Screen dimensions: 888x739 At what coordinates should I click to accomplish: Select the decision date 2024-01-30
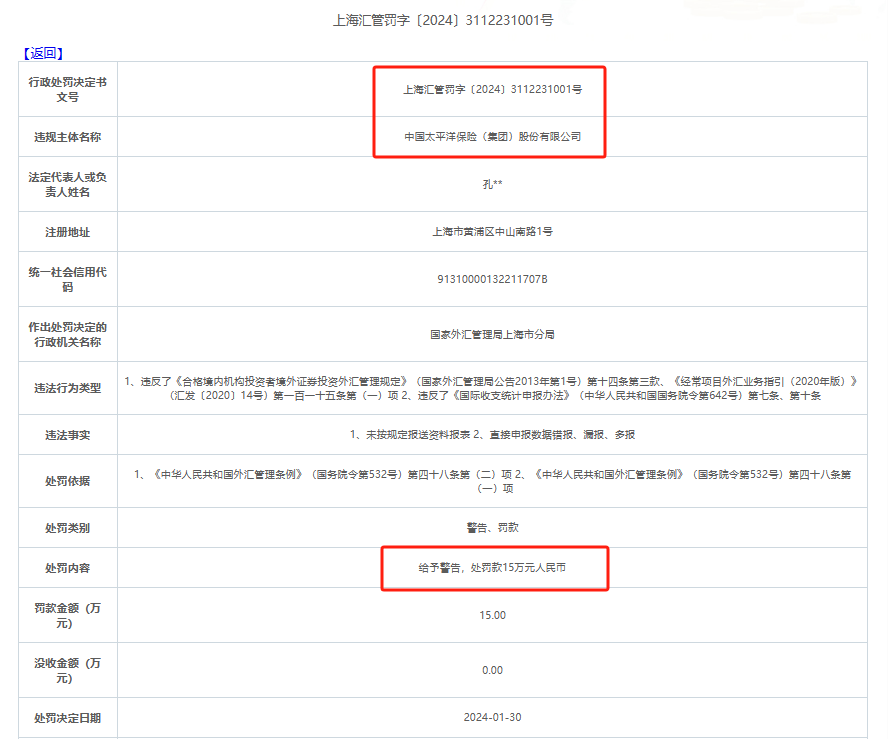click(x=492, y=717)
